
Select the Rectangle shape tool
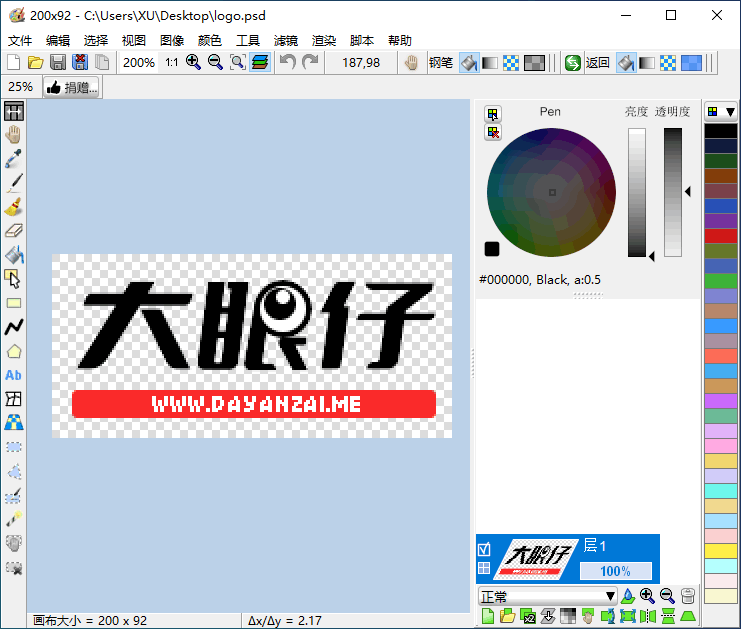point(14,303)
